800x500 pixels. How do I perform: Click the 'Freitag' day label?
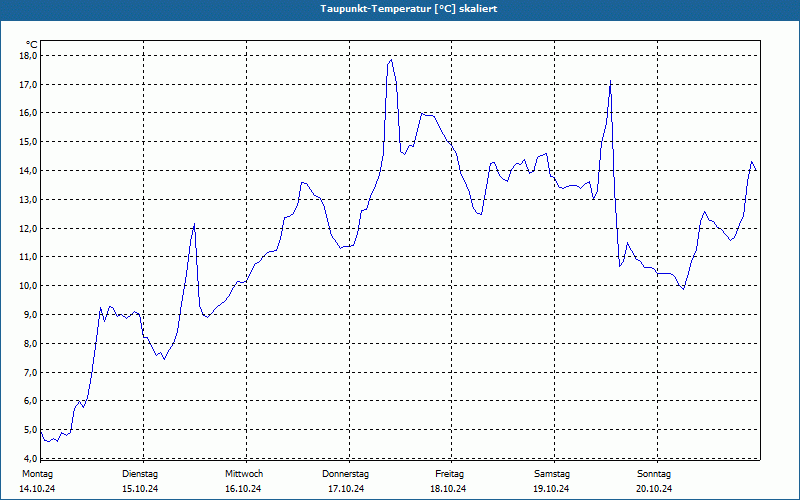(x=449, y=474)
